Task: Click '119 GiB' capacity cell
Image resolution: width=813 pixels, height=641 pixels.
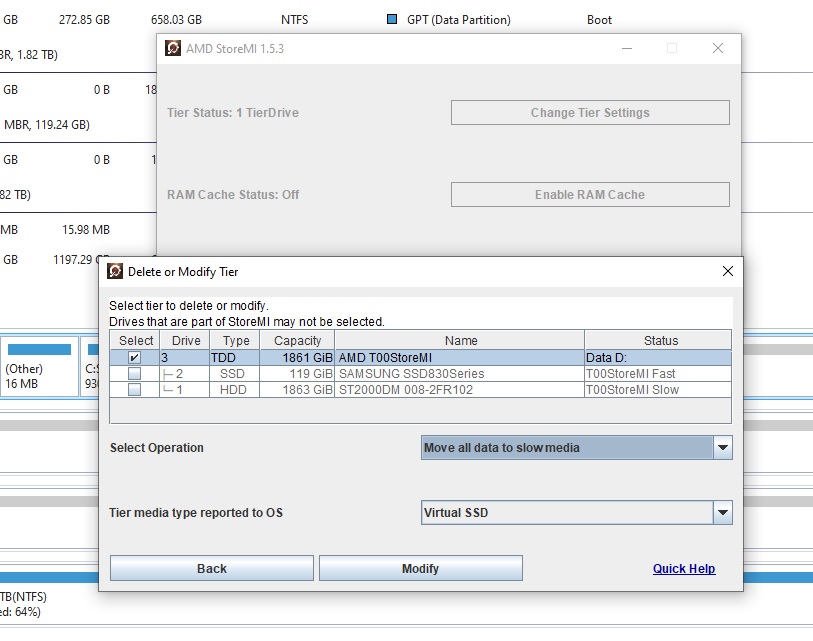Action: point(297,373)
